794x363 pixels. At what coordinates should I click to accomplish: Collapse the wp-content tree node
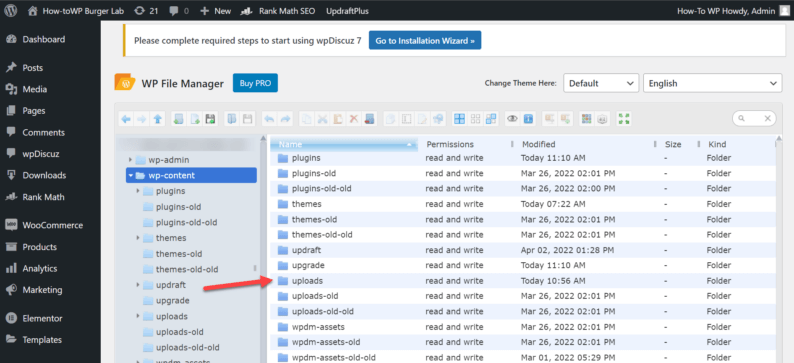131,176
